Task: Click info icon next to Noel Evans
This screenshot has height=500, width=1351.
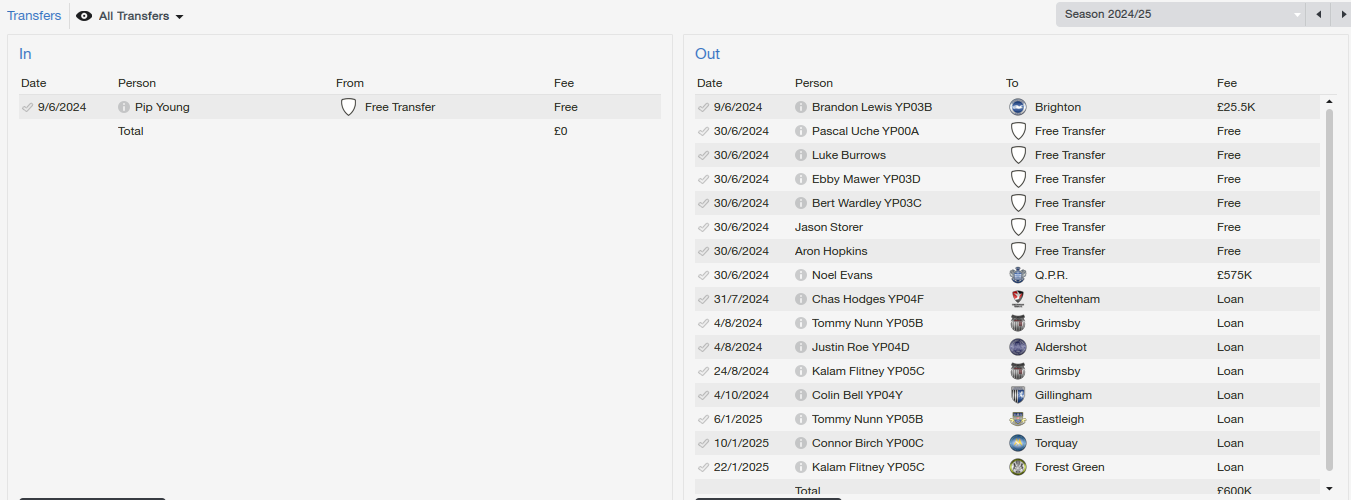Action: [x=801, y=275]
